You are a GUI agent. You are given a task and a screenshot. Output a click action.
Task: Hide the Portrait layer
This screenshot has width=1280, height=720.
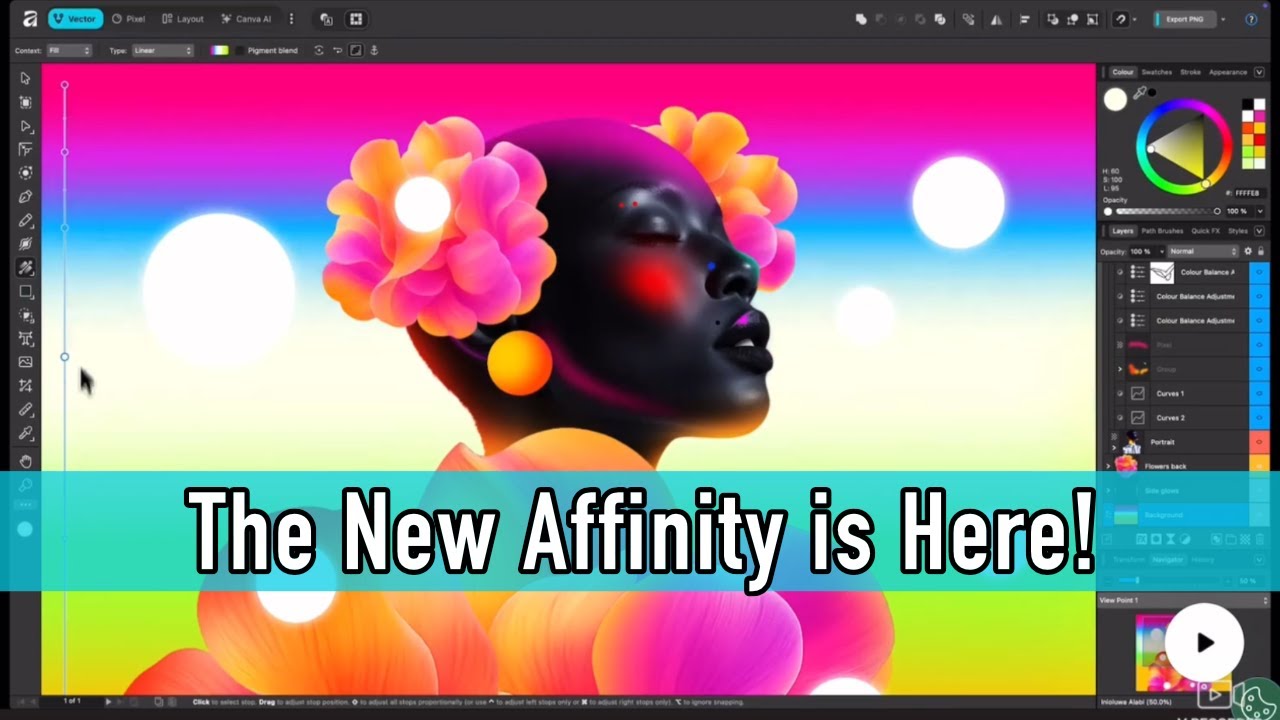[x=1259, y=442]
